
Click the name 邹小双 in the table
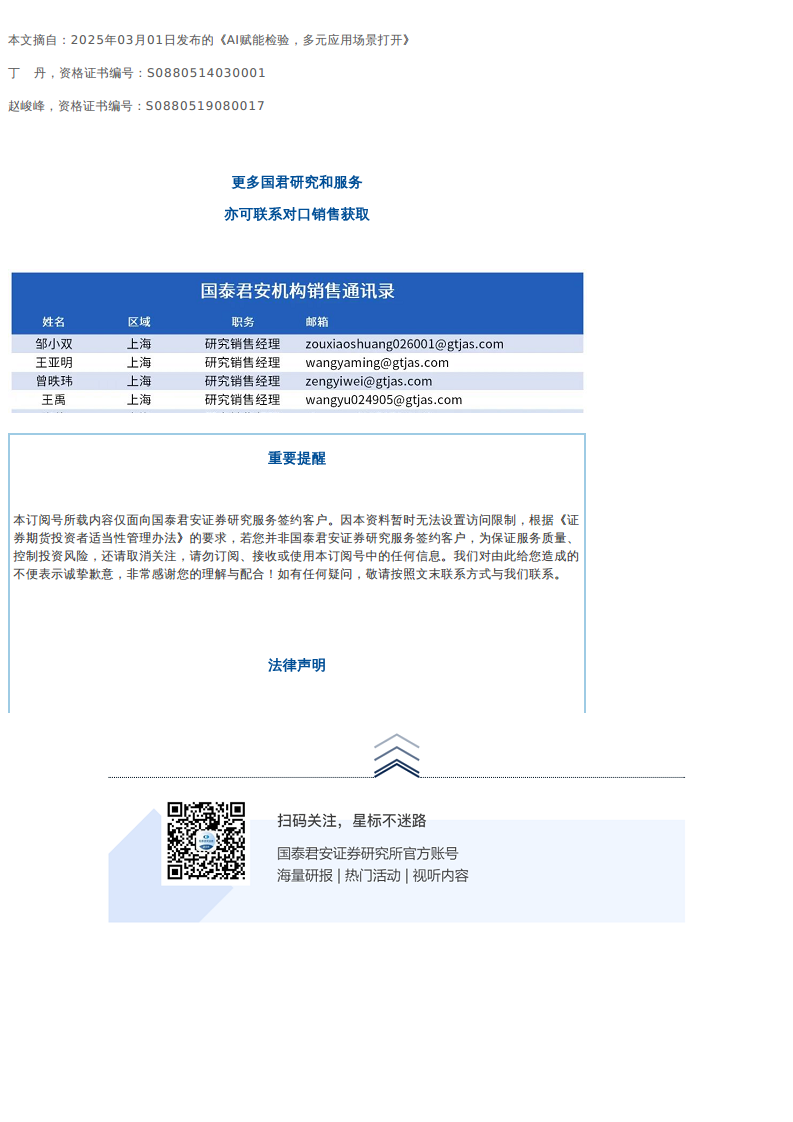(x=54, y=344)
